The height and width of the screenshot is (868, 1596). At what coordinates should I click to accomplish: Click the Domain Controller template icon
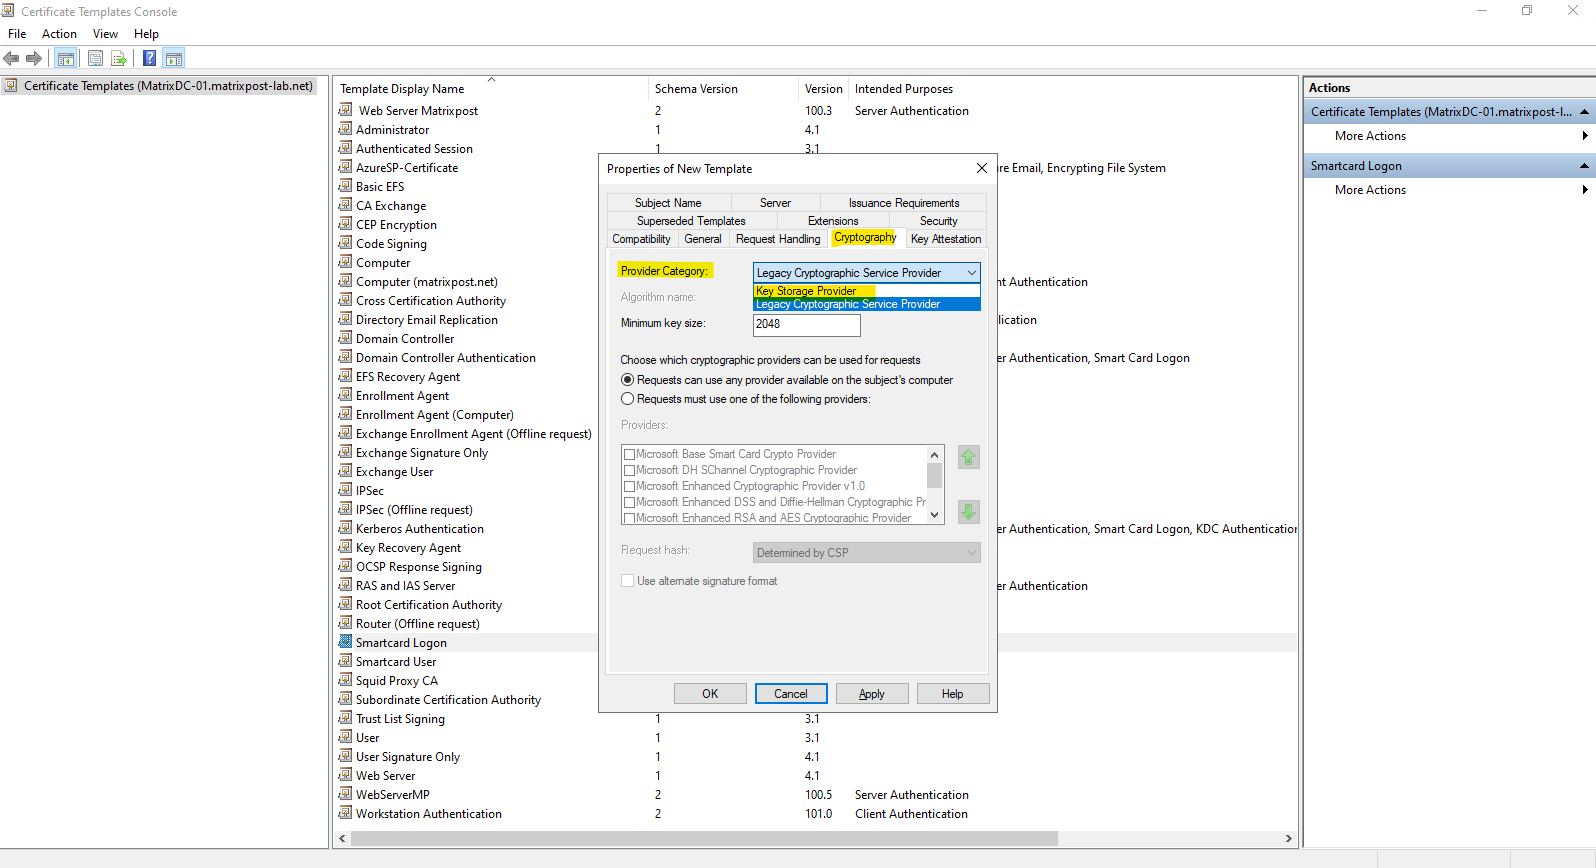pyautogui.click(x=345, y=338)
